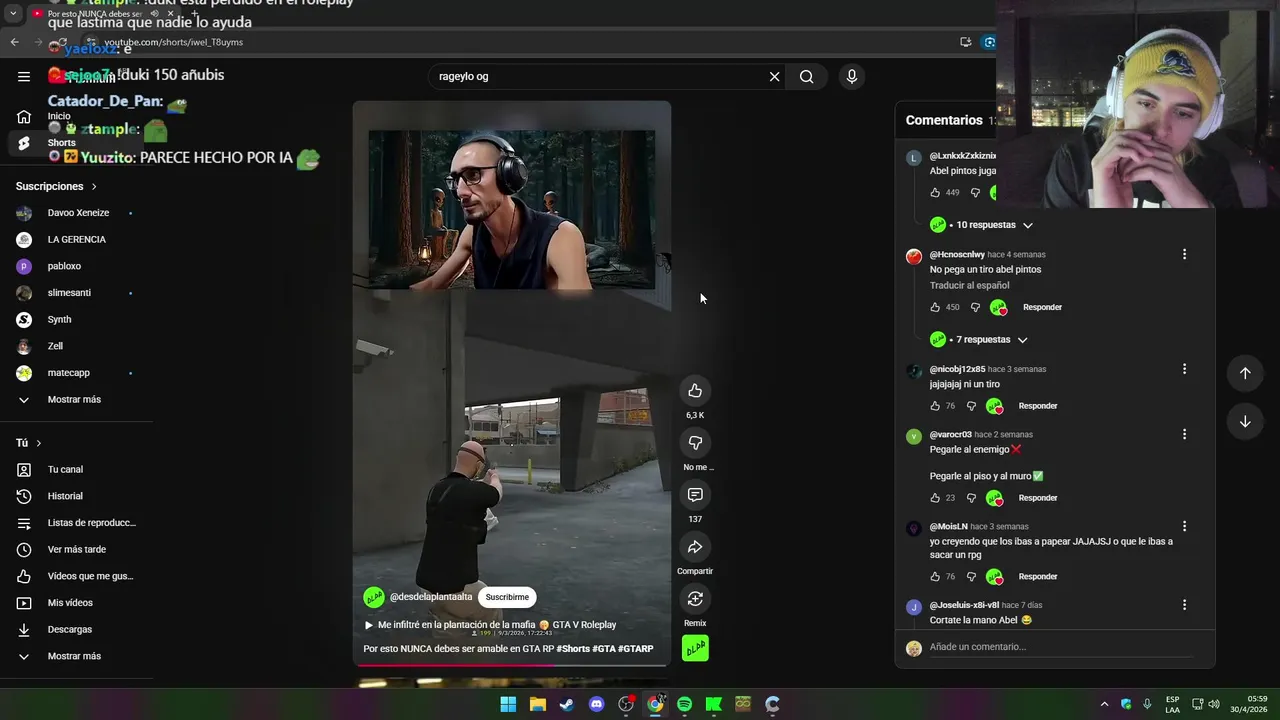Open 'Ver más tarde'

tap(76, 550)
